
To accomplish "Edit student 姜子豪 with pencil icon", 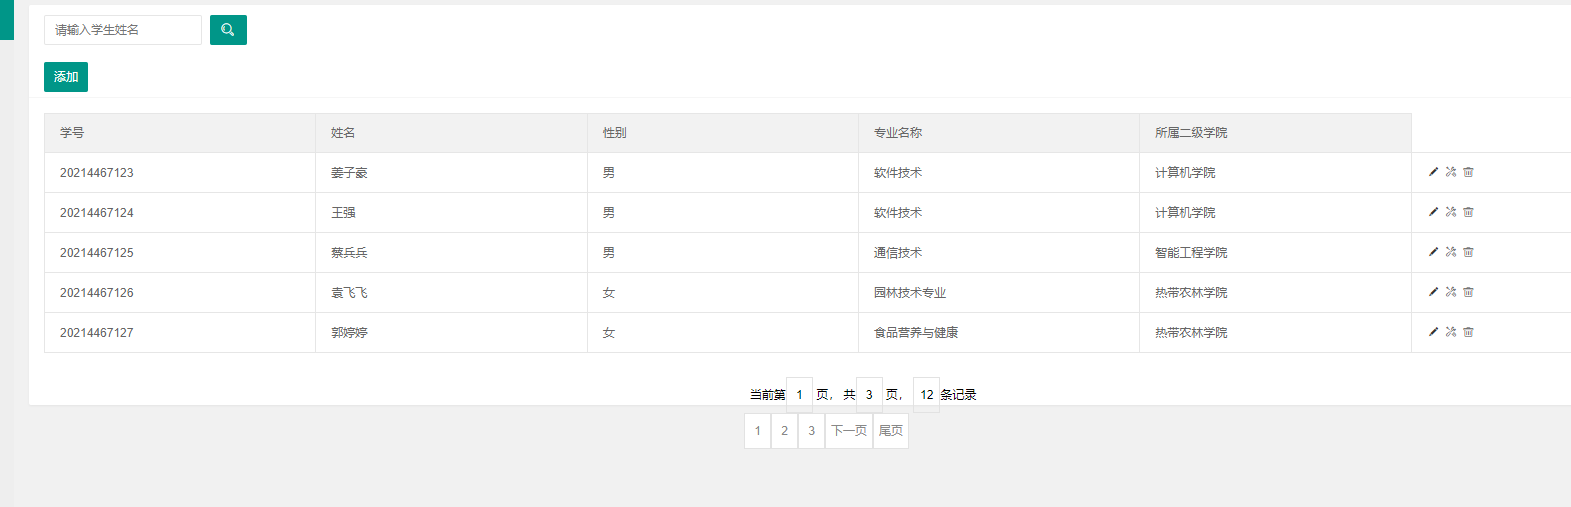I will click(1433, 172).
